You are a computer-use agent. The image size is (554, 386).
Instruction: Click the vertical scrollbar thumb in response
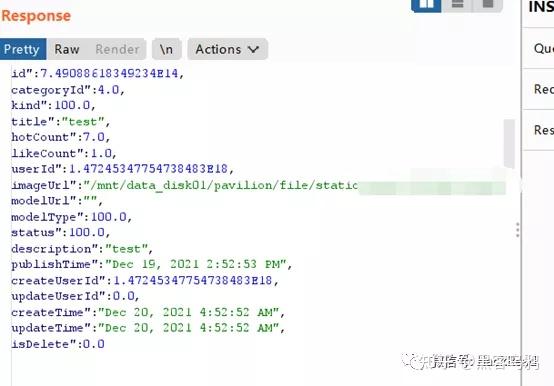coord(509,144)
